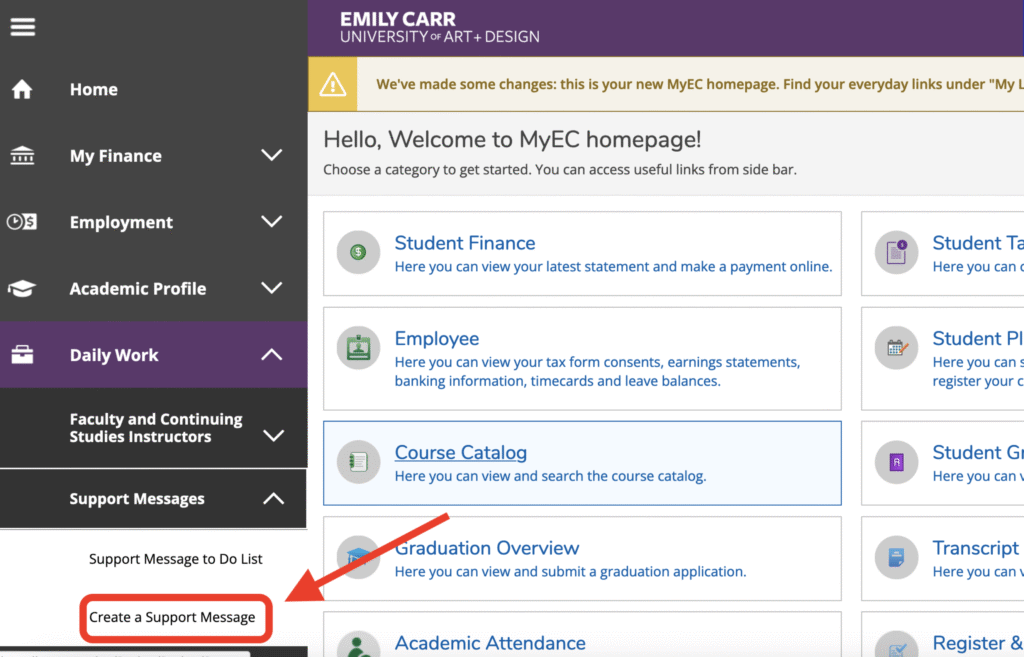Click the Student Finance dollar icon
Screen dimensions: 1024x657
(x=358, y=252)
